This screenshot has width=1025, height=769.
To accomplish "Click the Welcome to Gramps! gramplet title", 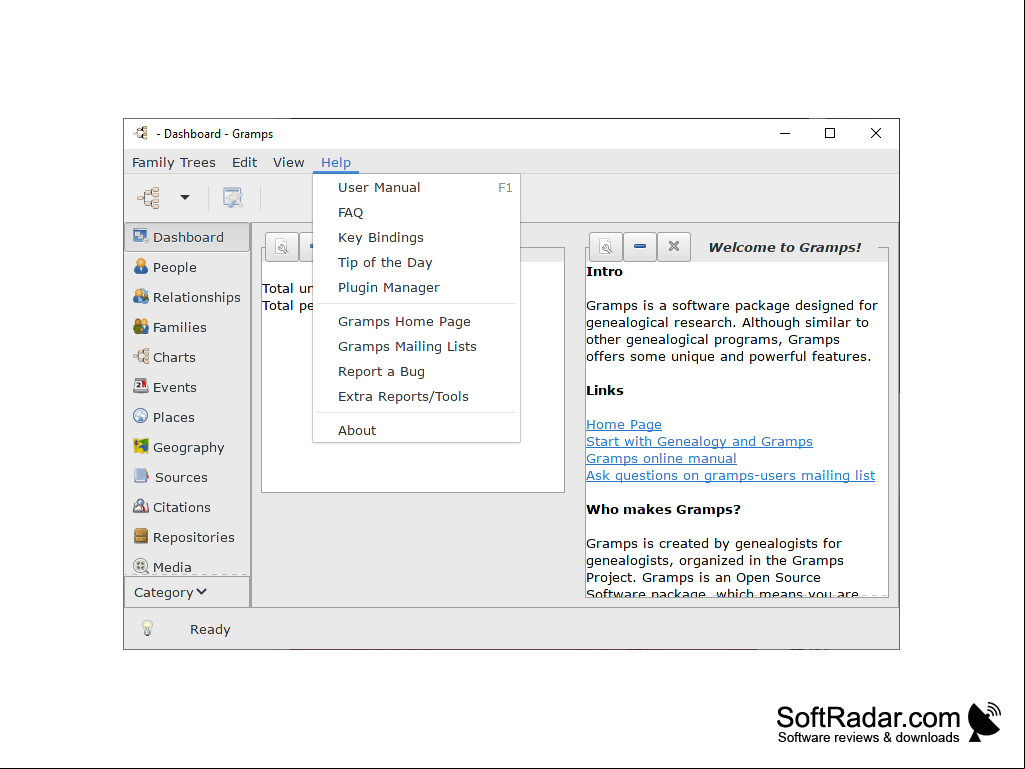I will (x=784, y=247).
